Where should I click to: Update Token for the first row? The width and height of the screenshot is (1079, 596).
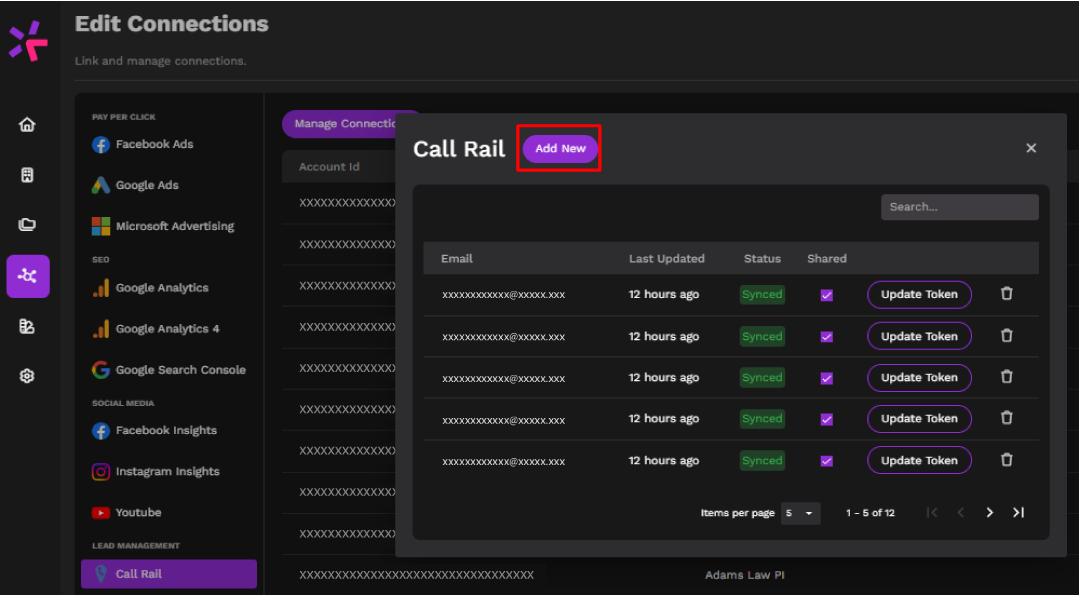coord(919,295)
